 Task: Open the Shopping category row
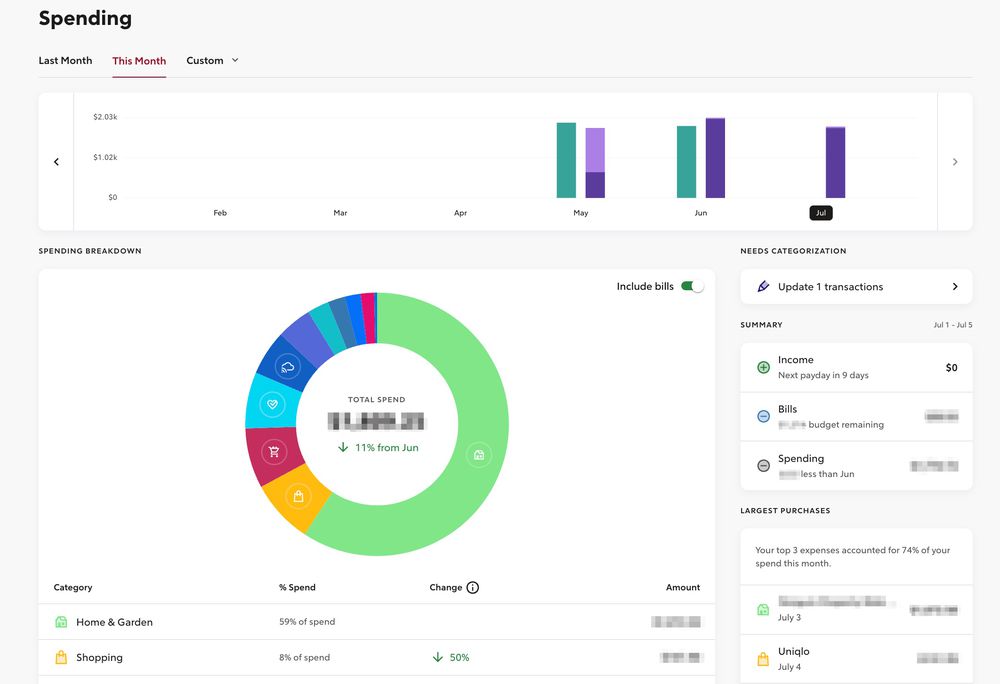pos(377,658)
